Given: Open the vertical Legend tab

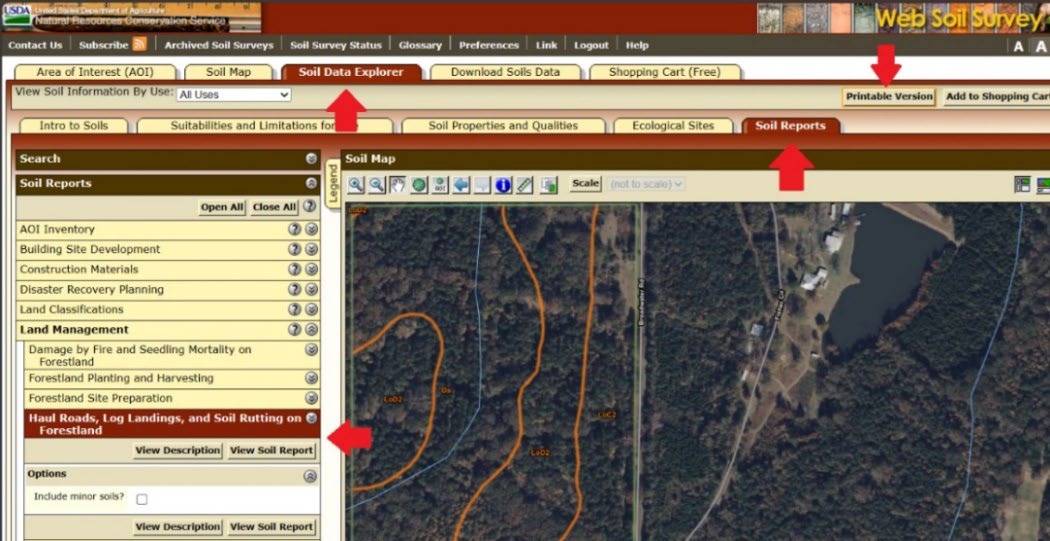Looking at the screenshot, I should [332, 183].
